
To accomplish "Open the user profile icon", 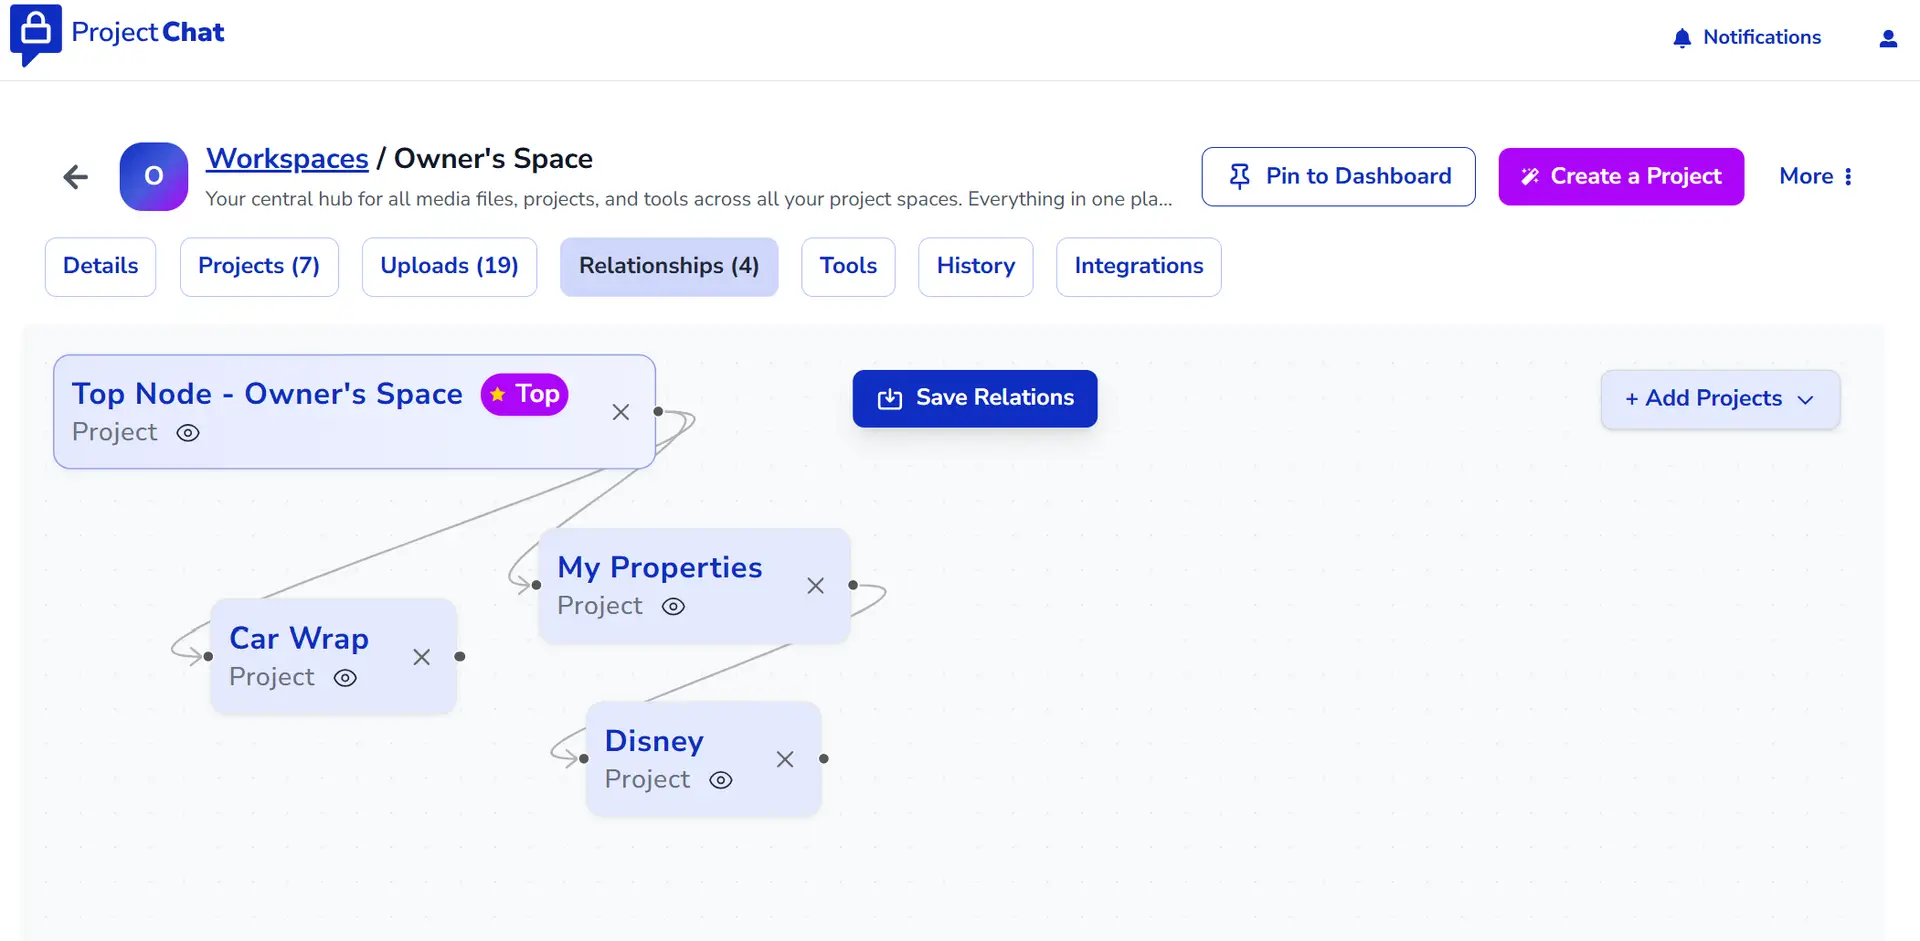I will click(1887, 39).
